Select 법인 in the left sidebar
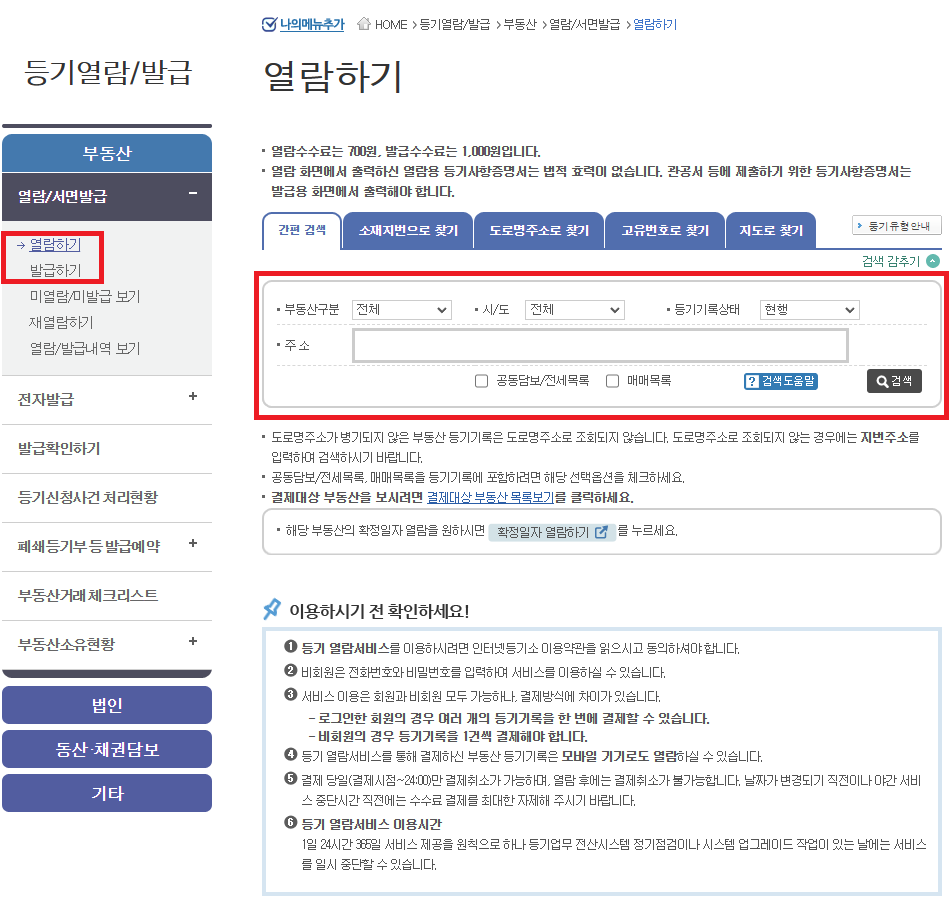The image size is (950, 906). [107, 704]
